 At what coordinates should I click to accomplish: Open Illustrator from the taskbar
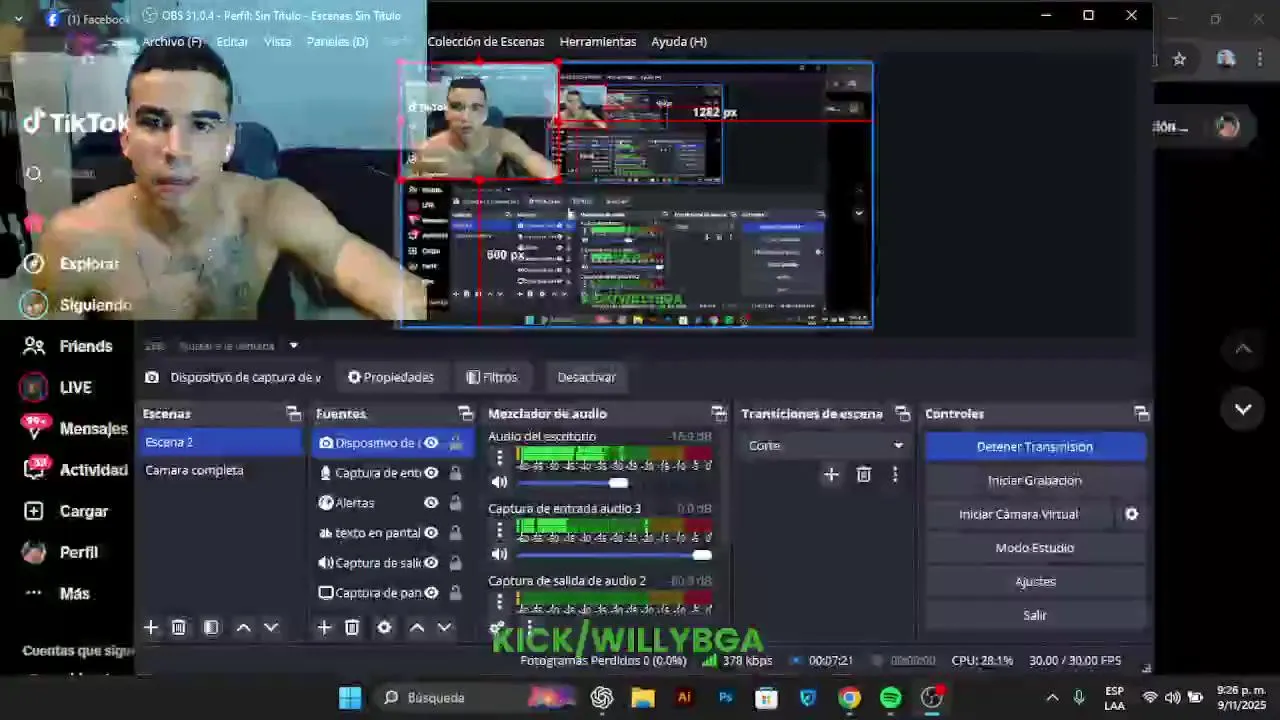click(x=684, y=697)
